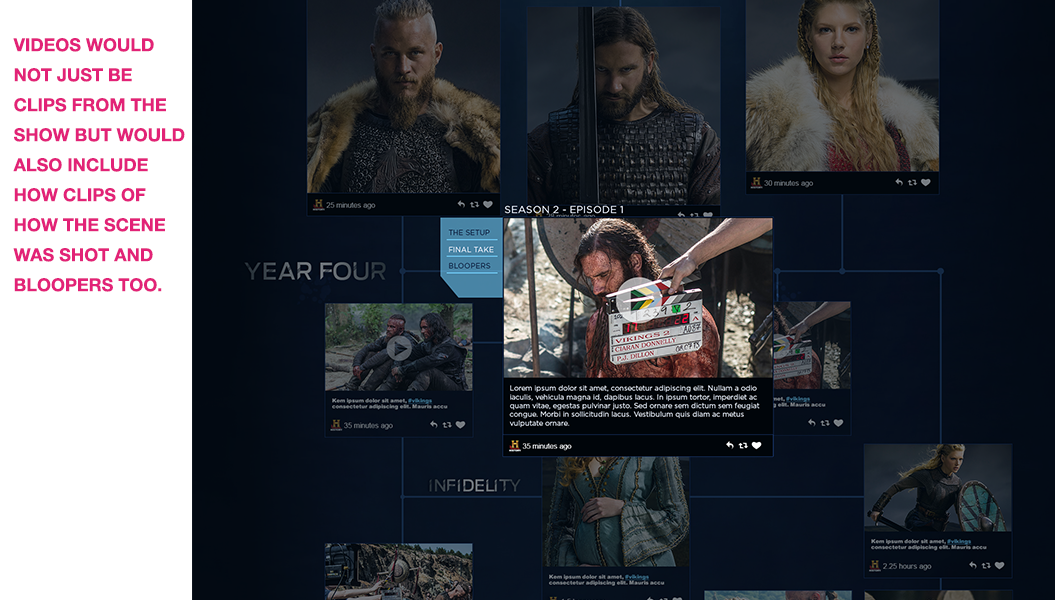This screenshot has width=1055, height=600.
Task: Click the YEAR FOUR timeline label
Action: (316, 271)
